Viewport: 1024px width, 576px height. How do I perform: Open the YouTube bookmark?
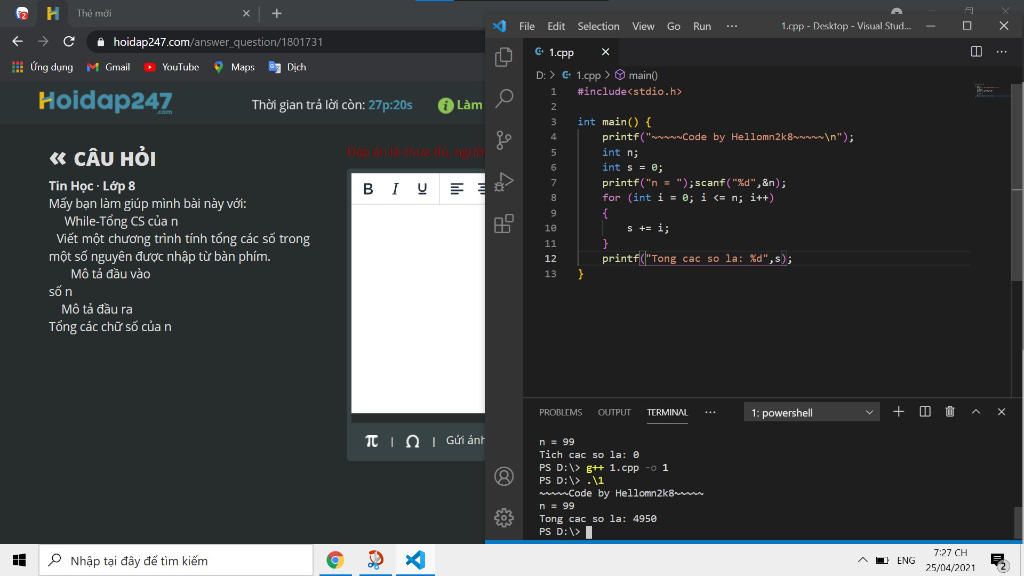click(171, 67)
